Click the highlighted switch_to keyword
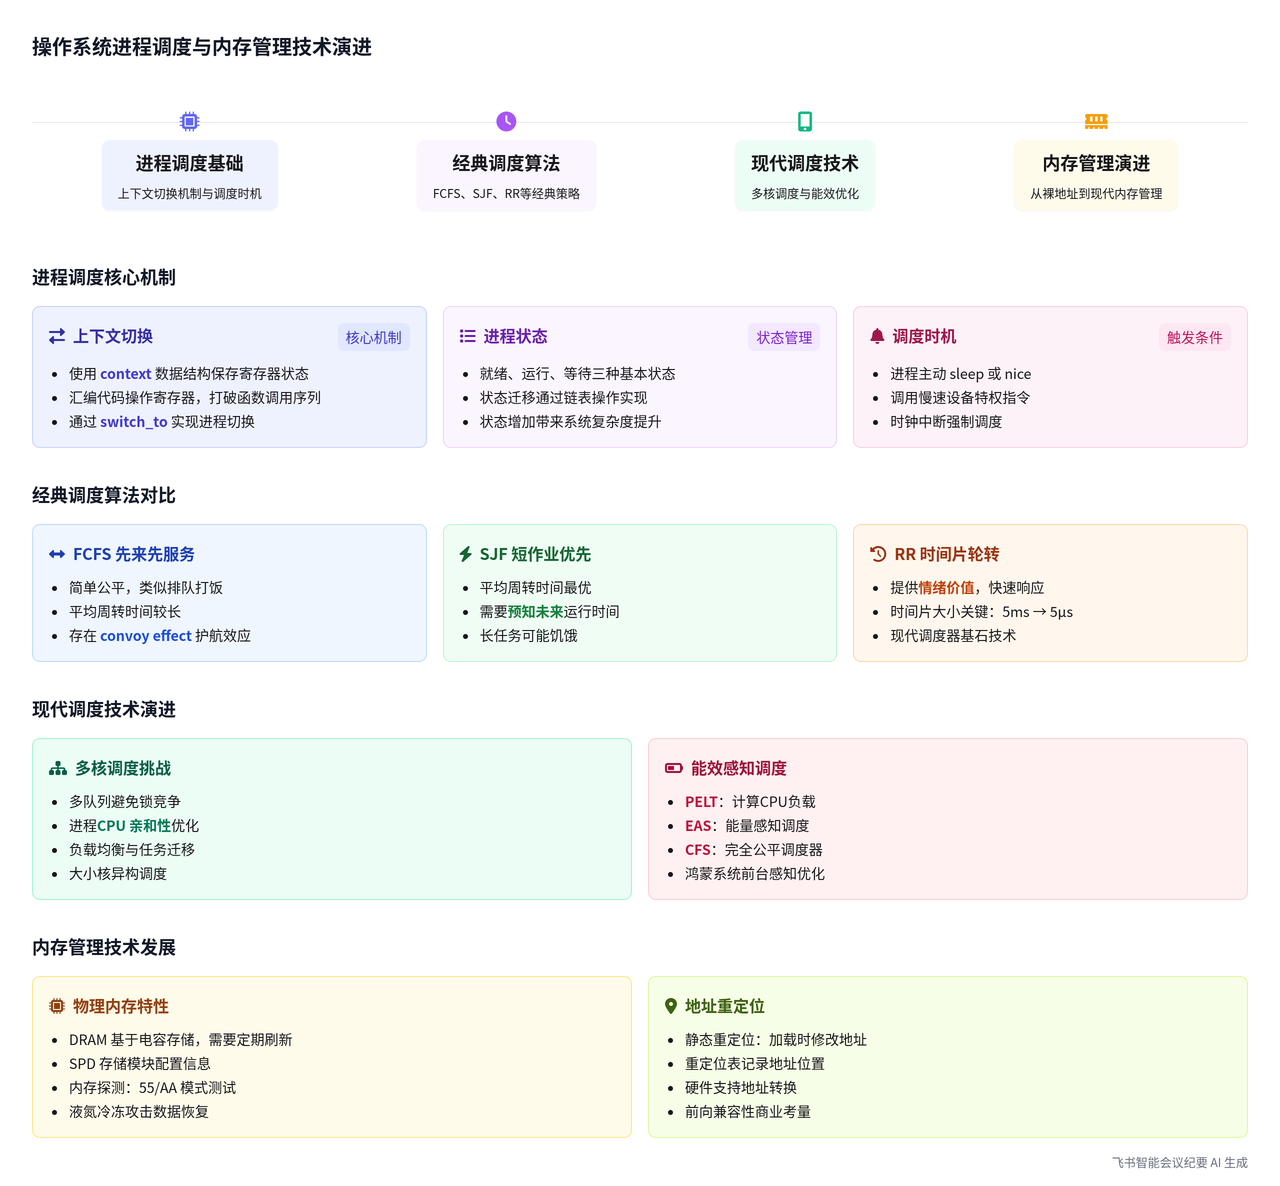The image size is (1280, 1186). (133, 422)
